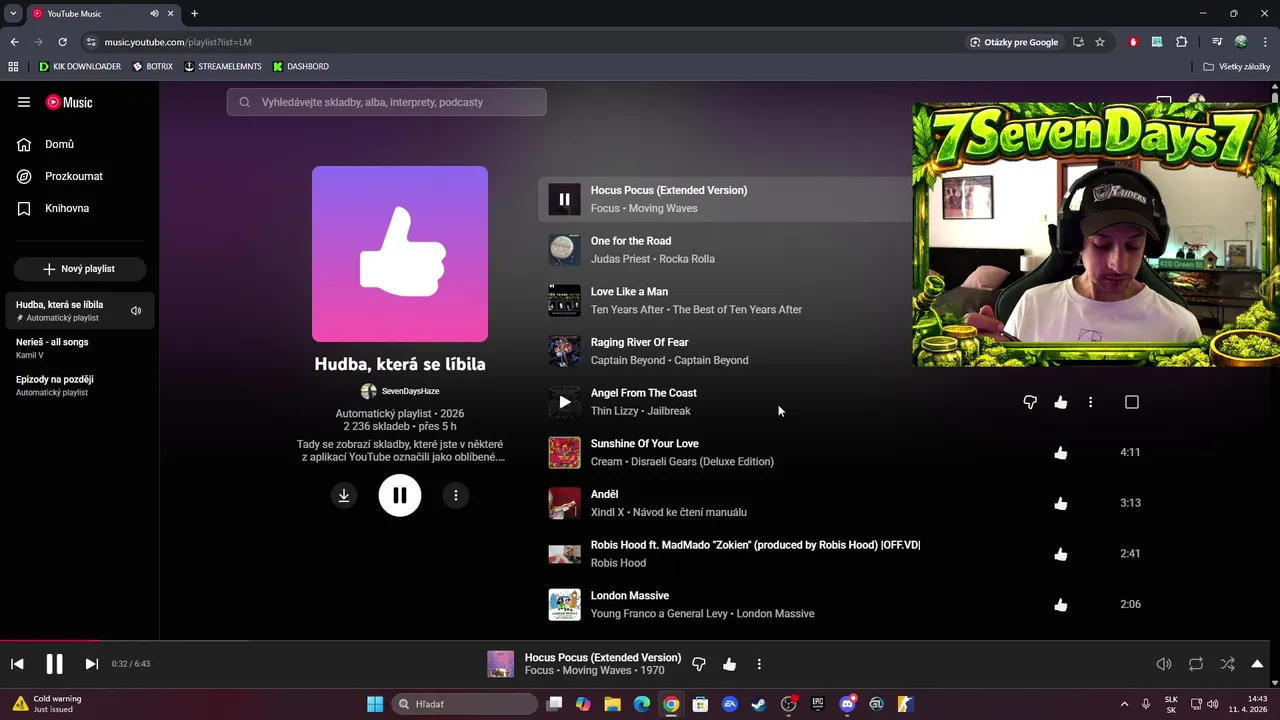Show hidden system tray icons

point(1124,704)
